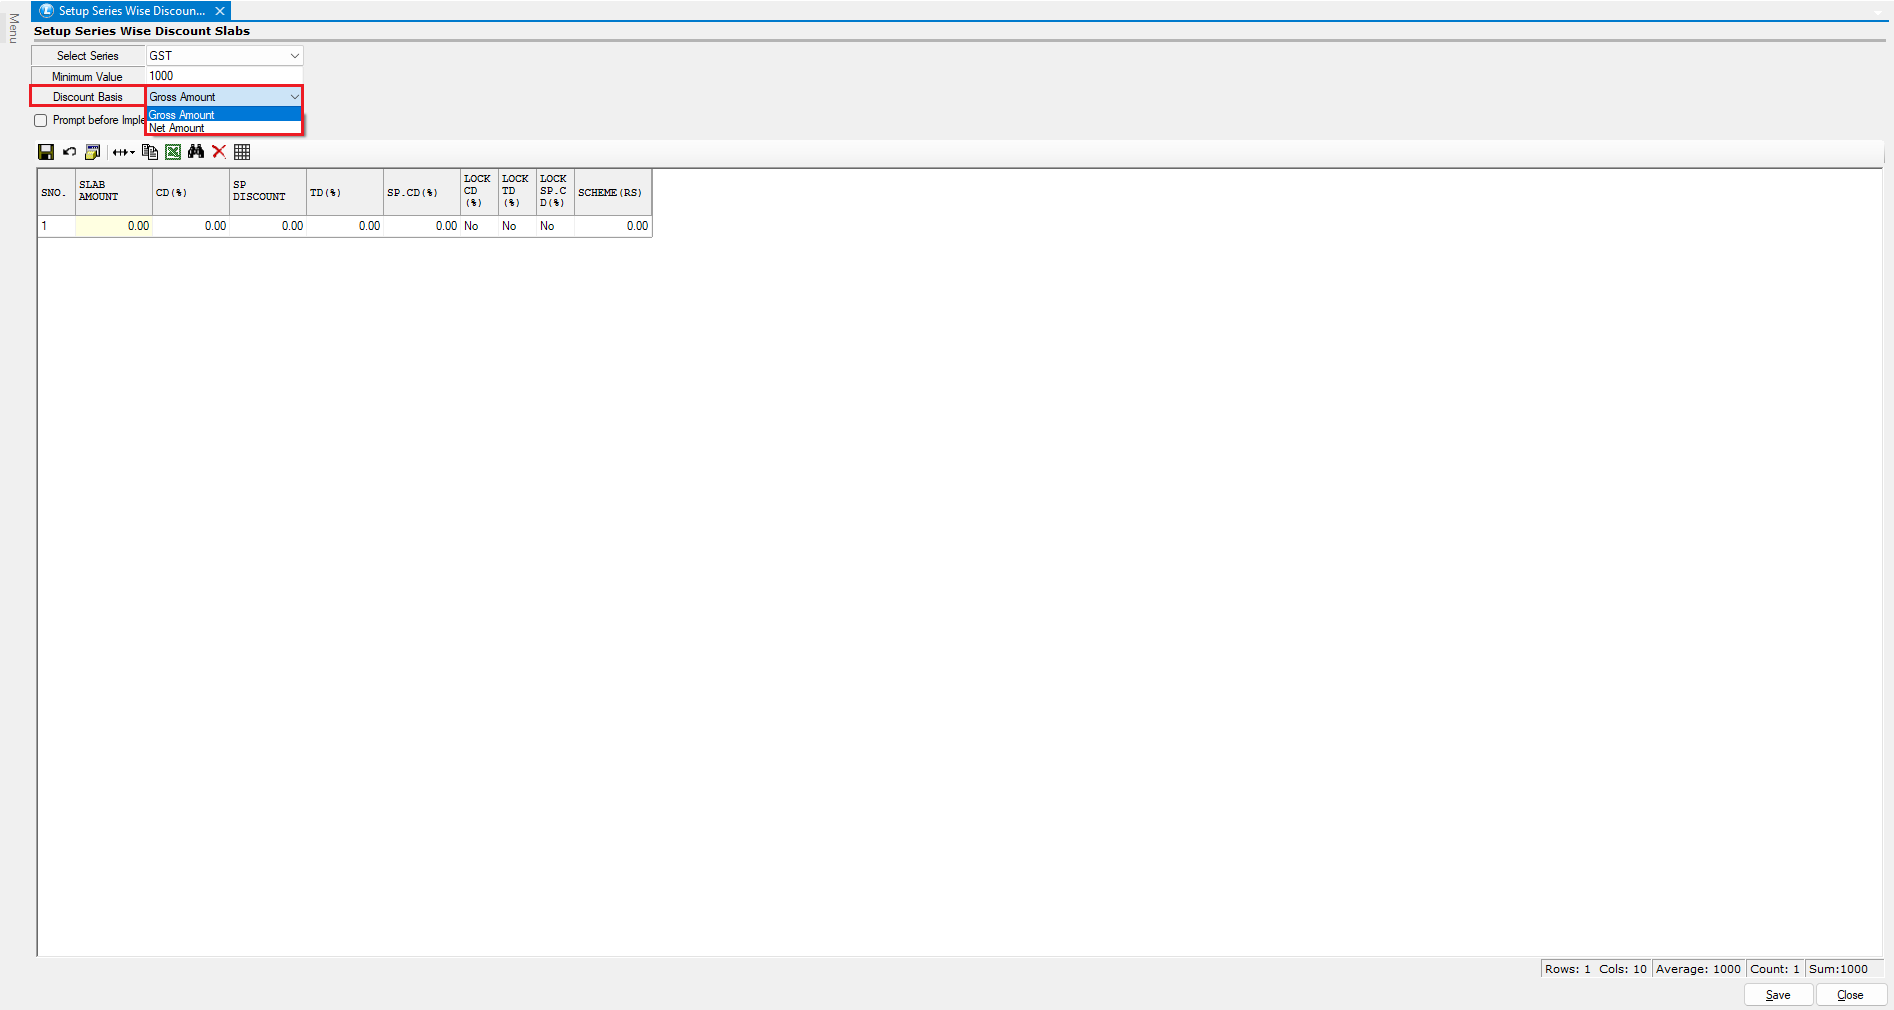Open the column width arrows tool
This screenshot has height=1010, width=1894.
click(123, 152)
